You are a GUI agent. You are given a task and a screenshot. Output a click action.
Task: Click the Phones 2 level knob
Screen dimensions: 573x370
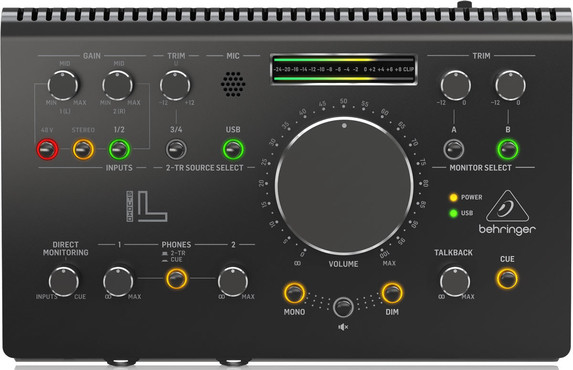(x=233, y=281)
